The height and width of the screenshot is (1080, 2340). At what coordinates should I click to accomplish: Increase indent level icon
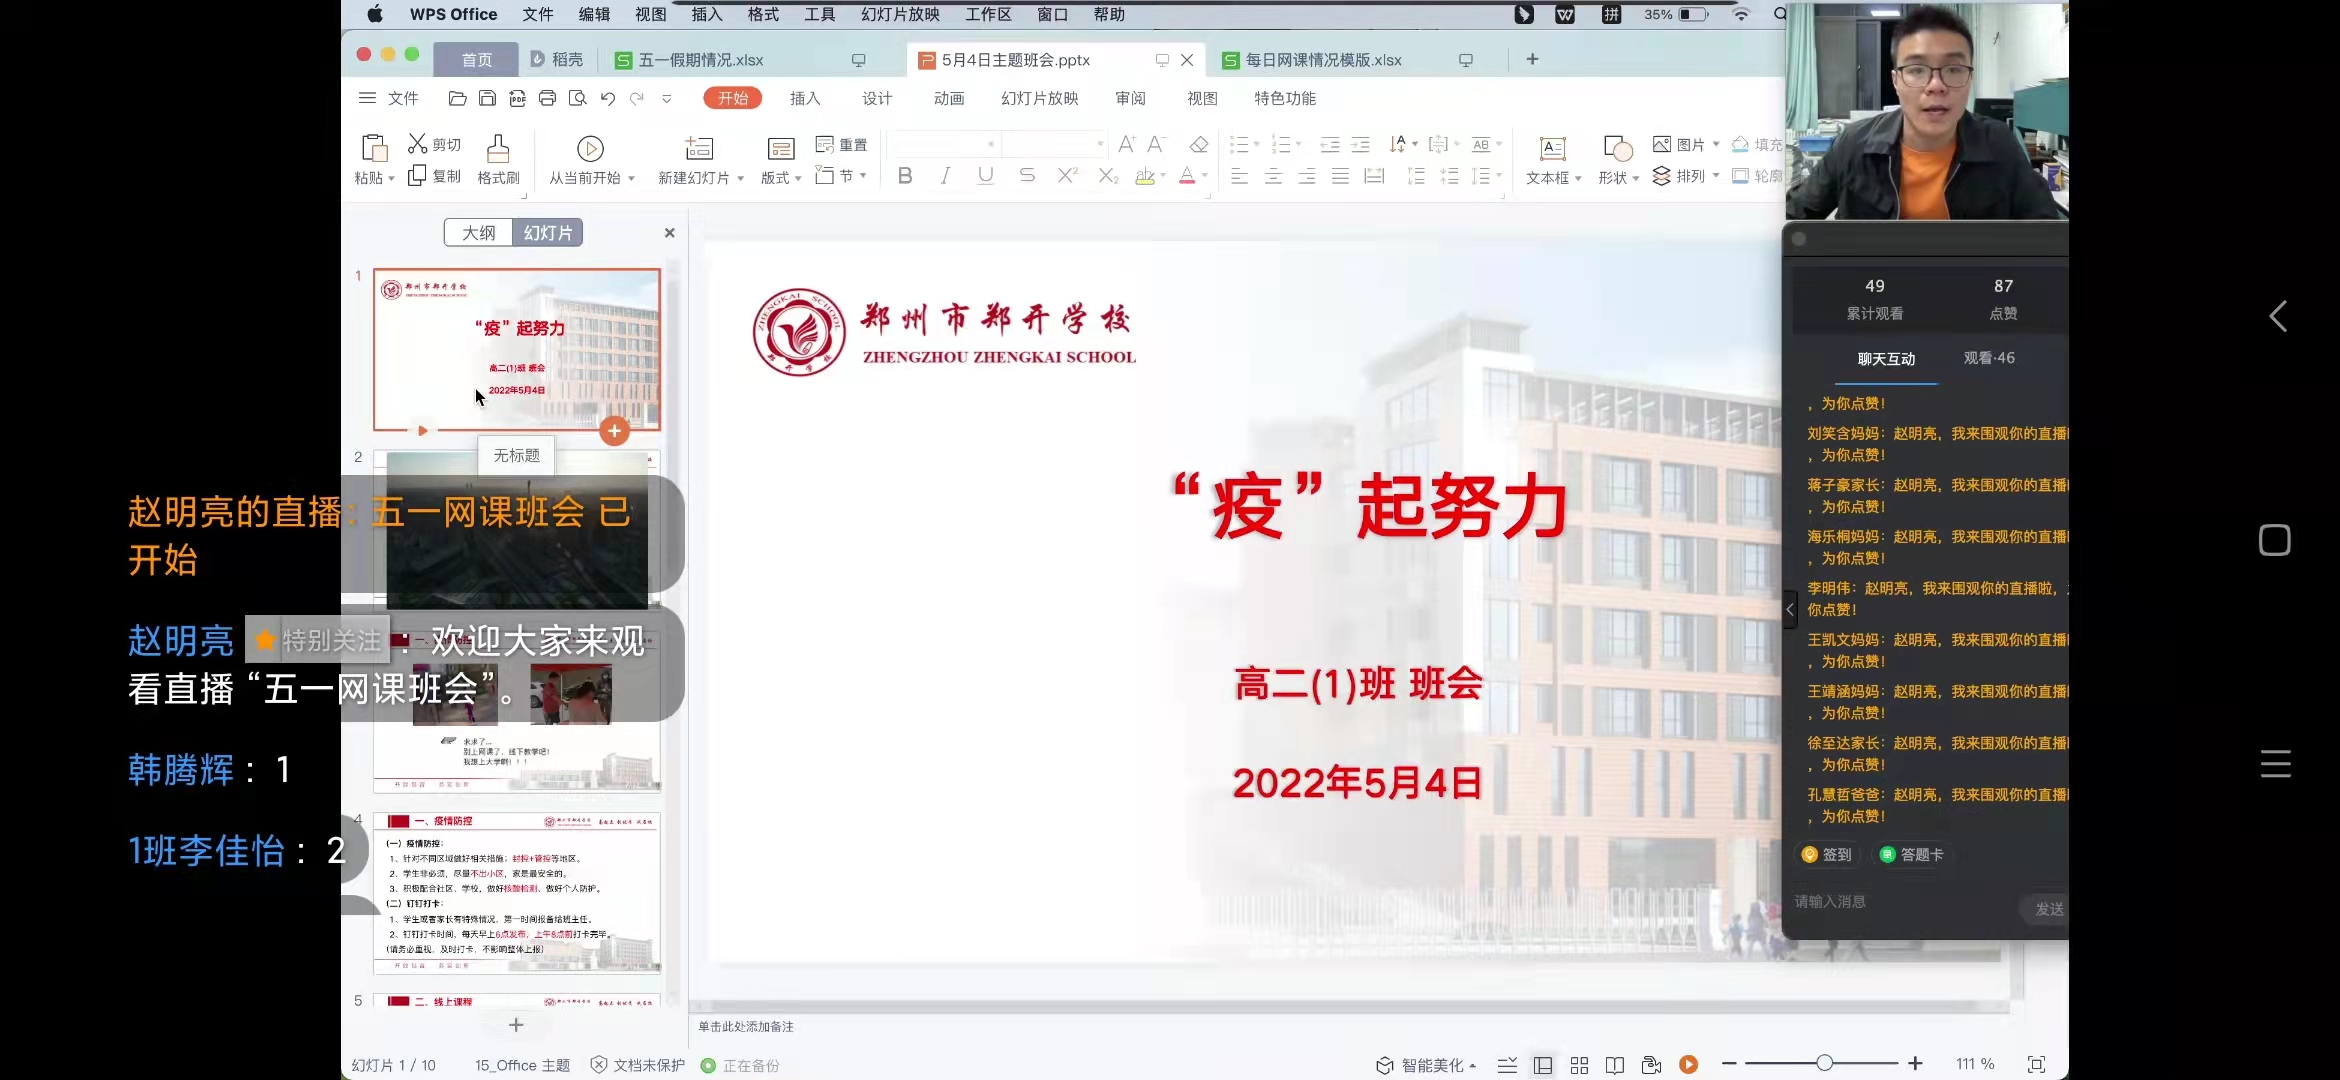(x=1361, y=145)
